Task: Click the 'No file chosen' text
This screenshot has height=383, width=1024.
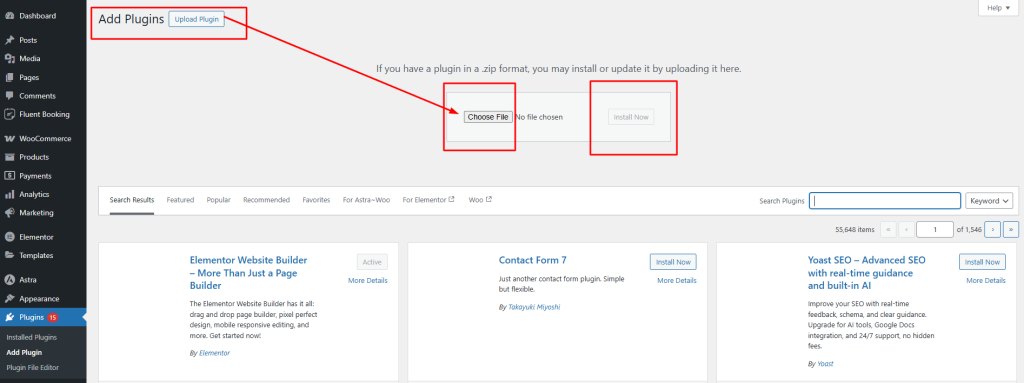Action: pyautogui.click(x=539, y=117)
